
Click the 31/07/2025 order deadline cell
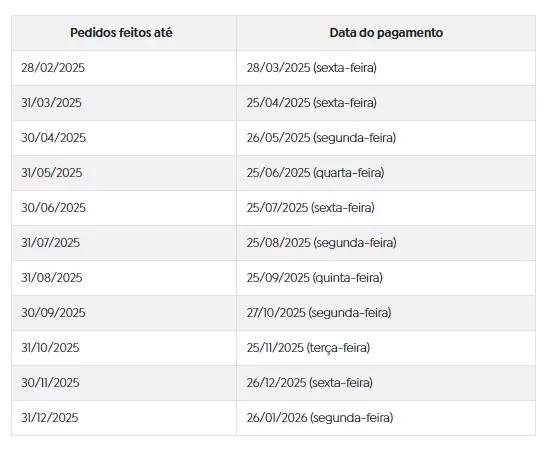124,243
